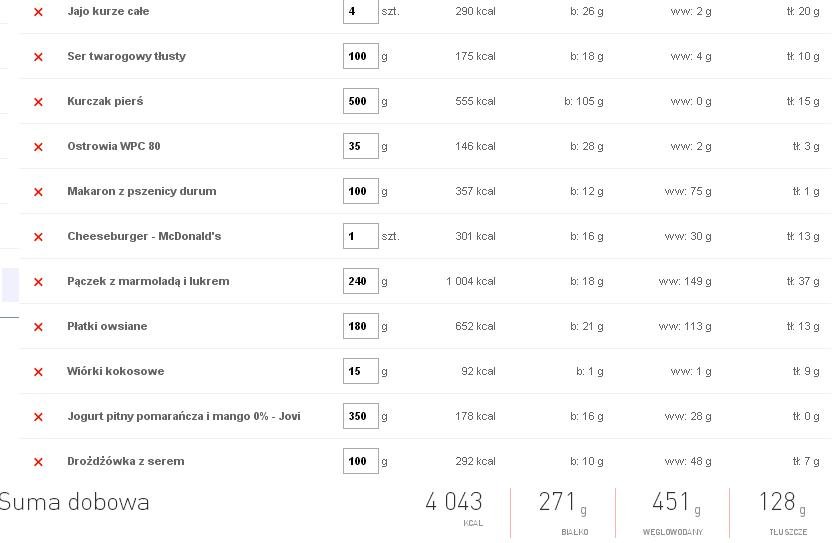The height and width of the screenshot is (543, 836).
Task: Remove Wiórki kokosowe from the list
Action: [x=38, y=372]
